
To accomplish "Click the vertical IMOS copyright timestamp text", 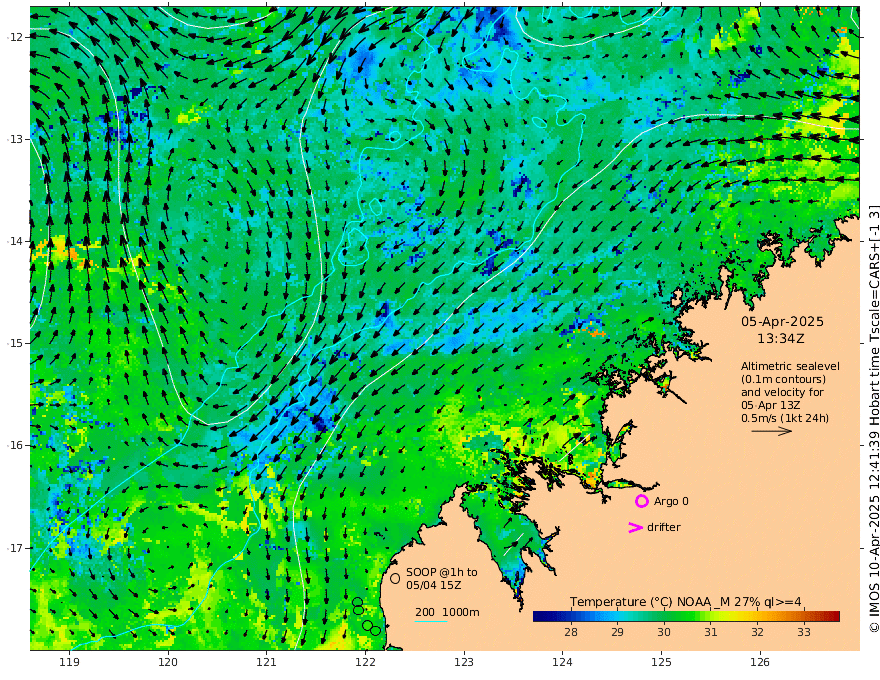I will click(873, 419).
